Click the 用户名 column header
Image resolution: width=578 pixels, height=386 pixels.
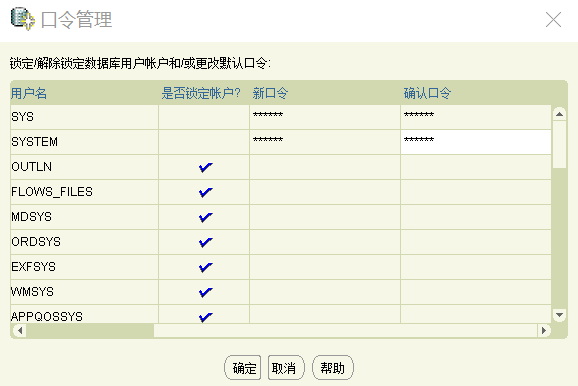coord(29,93)
